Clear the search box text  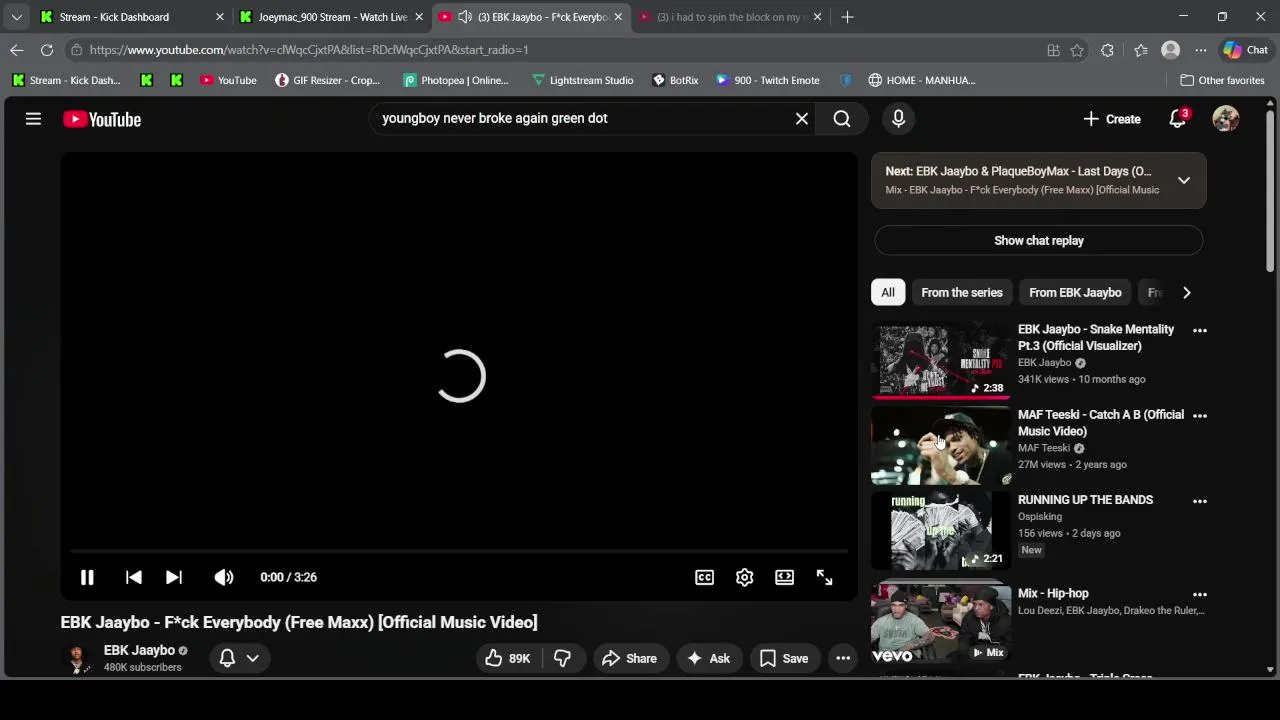coord(801,119)
